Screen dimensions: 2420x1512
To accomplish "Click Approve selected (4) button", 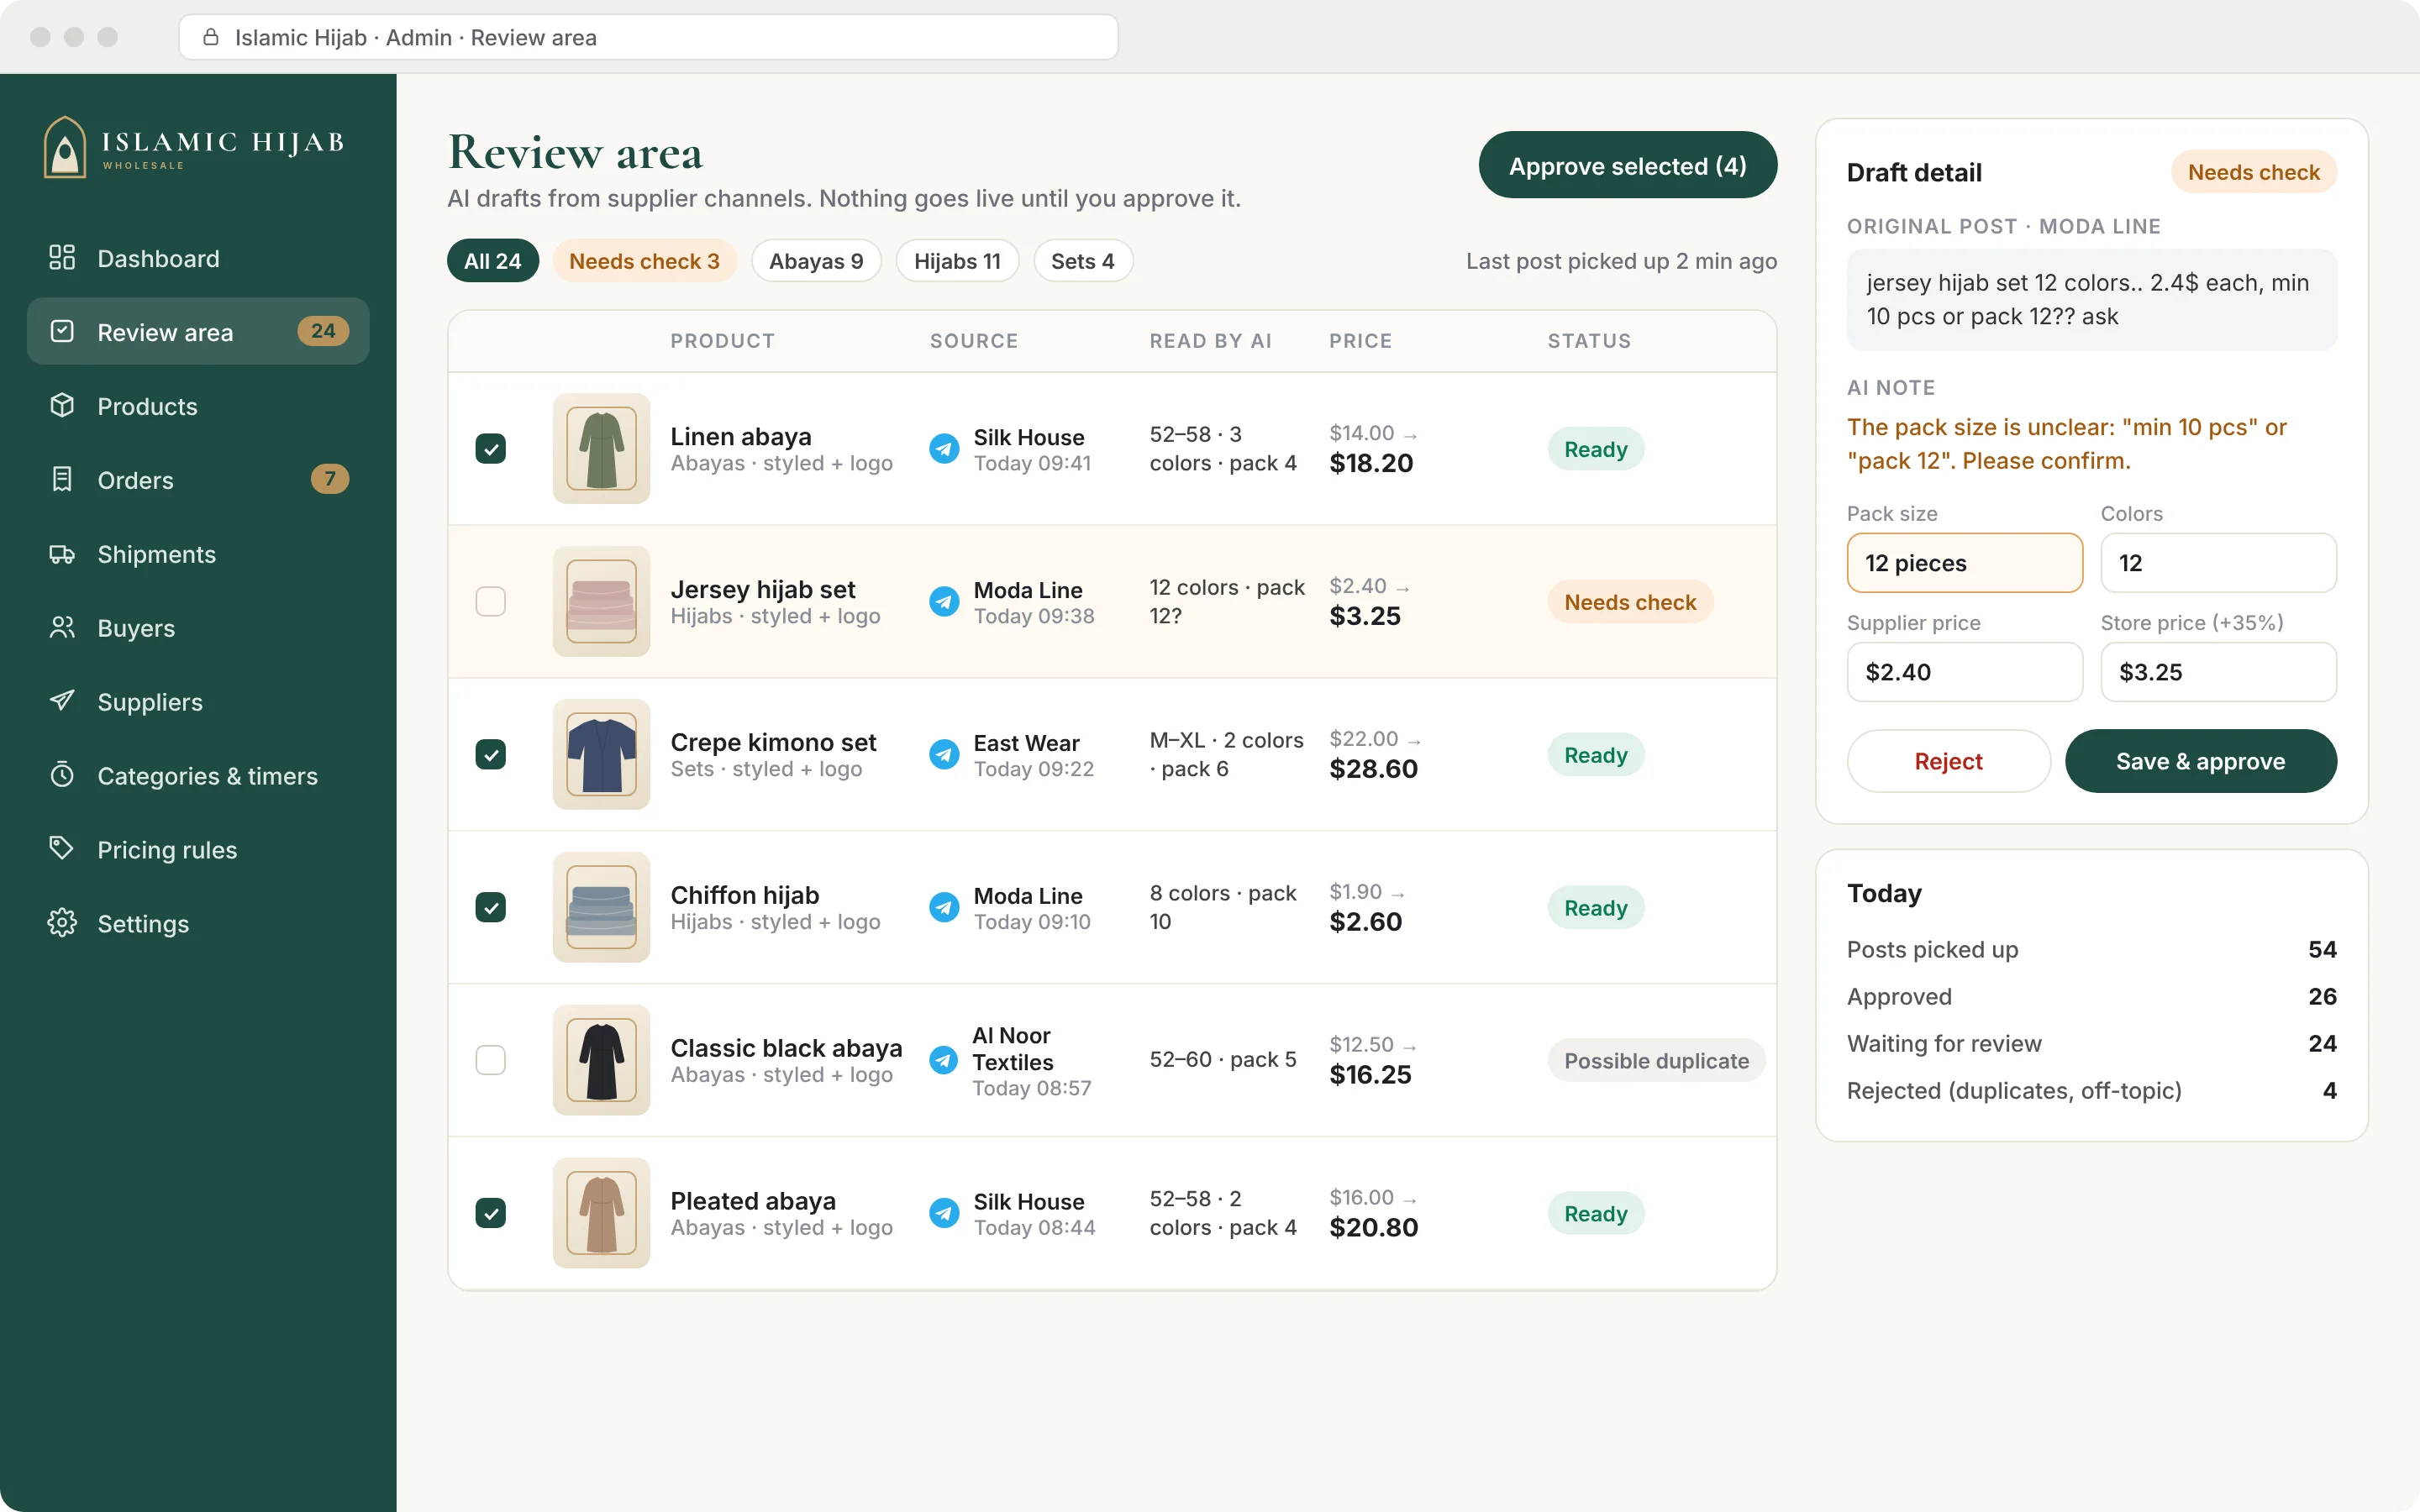I will (1627, 165).
